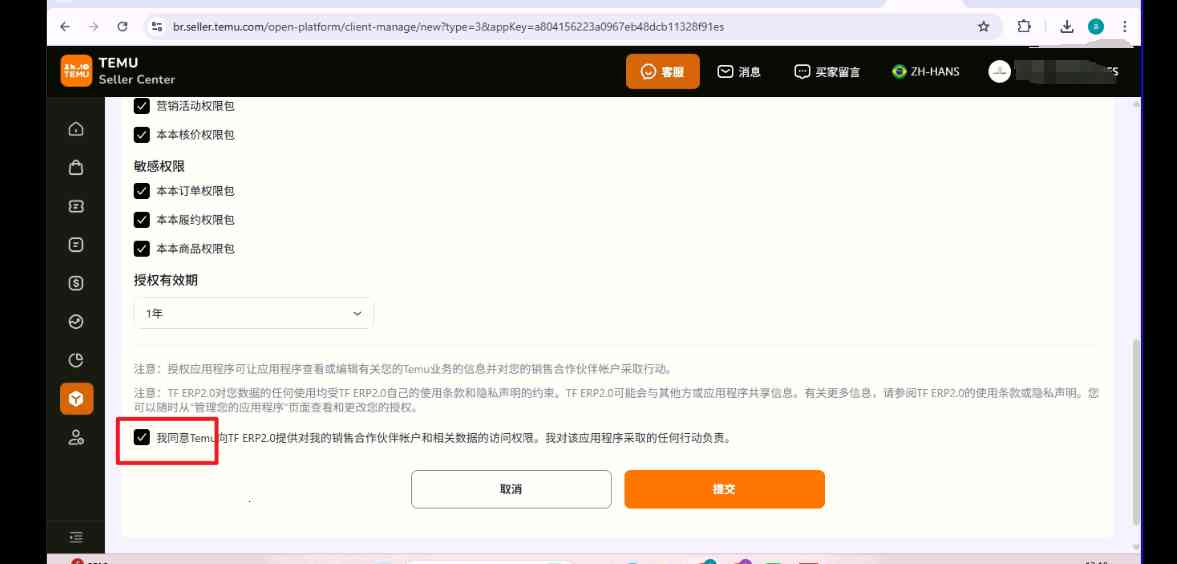Bookmark page with star icon

(983, 26)
